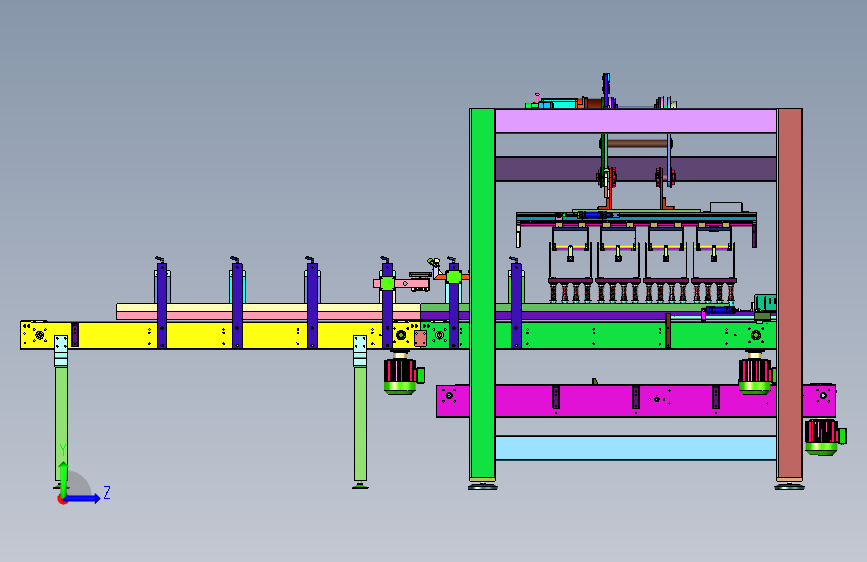The width and height of the screenshot is (867, 562).
Task: Select the magenta lower conveyor frame
Action: pos(636,400)
